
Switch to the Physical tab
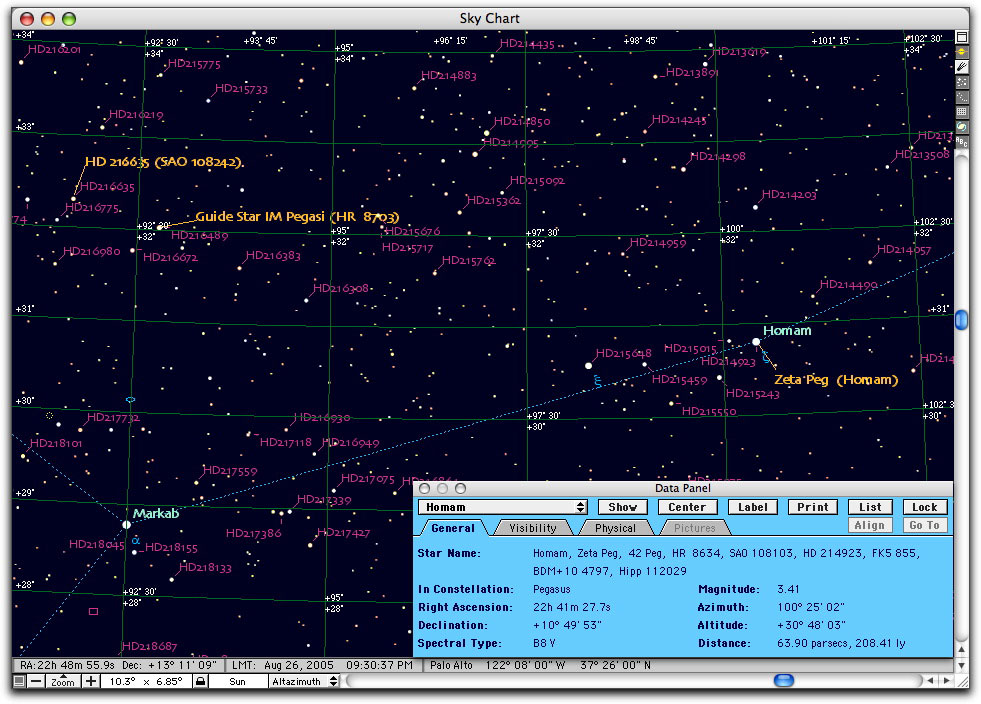(615, 528)
